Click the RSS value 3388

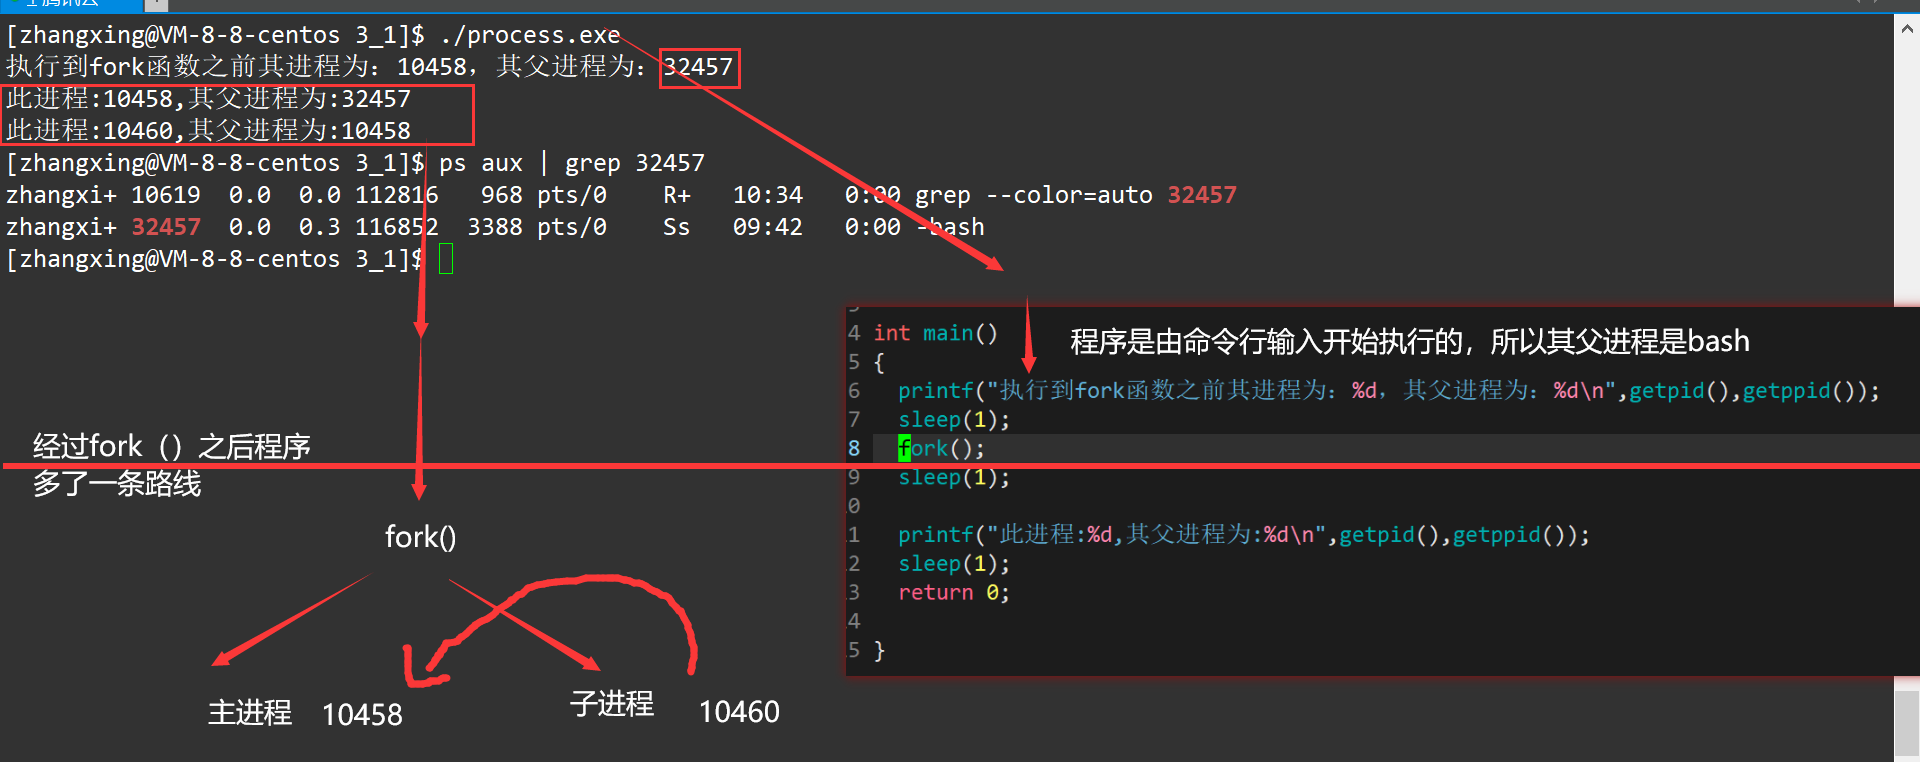point(495,227)
